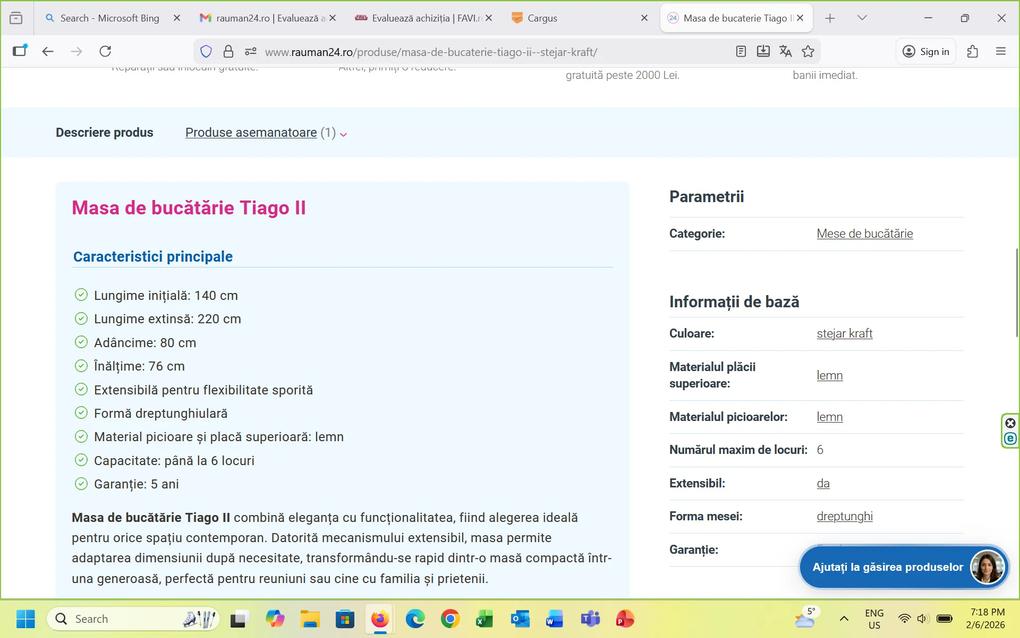The image size is (1020, 638).
Task: Bookmark this page with the star icon
Action: [x=809, y=51]
